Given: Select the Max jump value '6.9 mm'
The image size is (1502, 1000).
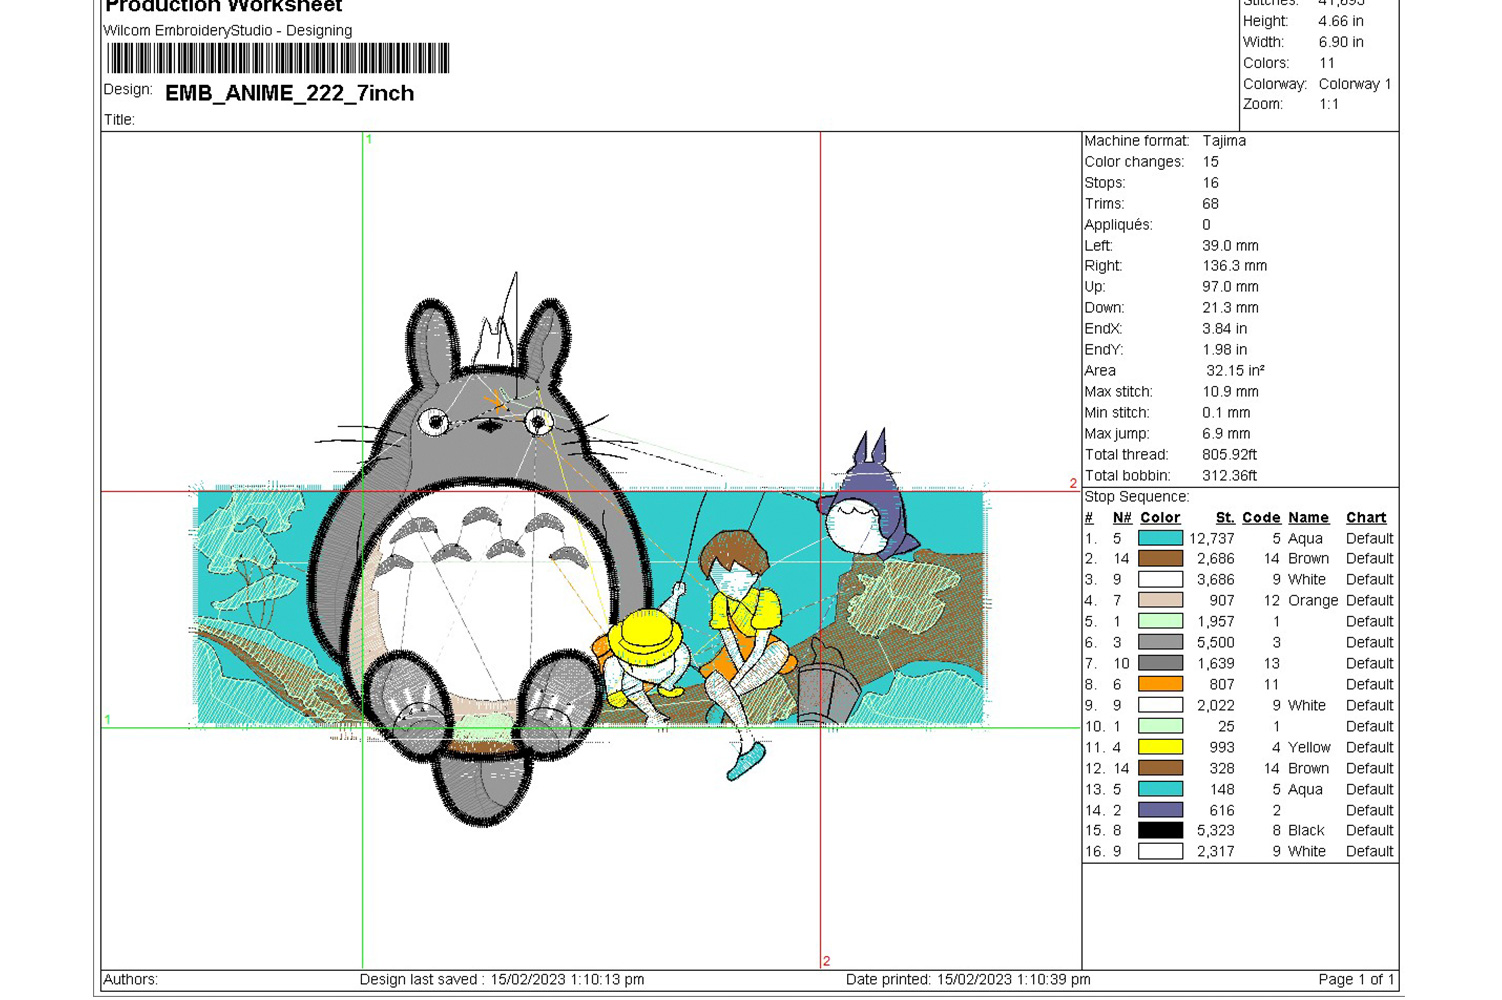Looking at the screenshot, I should [x=1226, y=434].
